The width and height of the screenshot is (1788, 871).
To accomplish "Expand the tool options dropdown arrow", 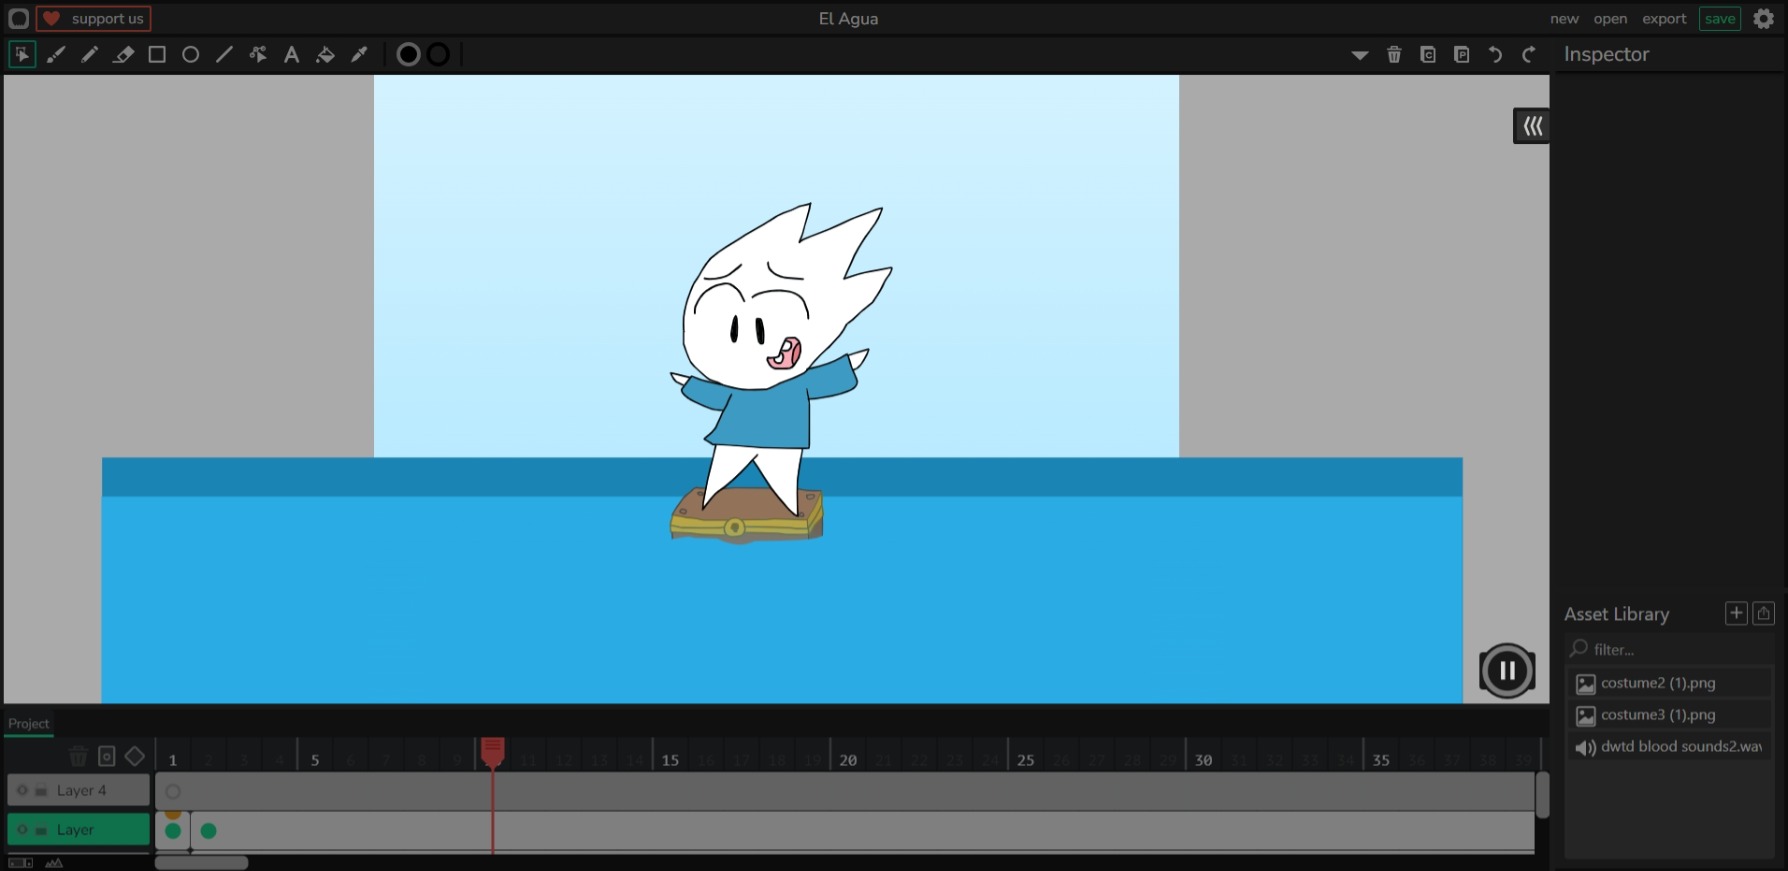I will tap(1360, 55).
